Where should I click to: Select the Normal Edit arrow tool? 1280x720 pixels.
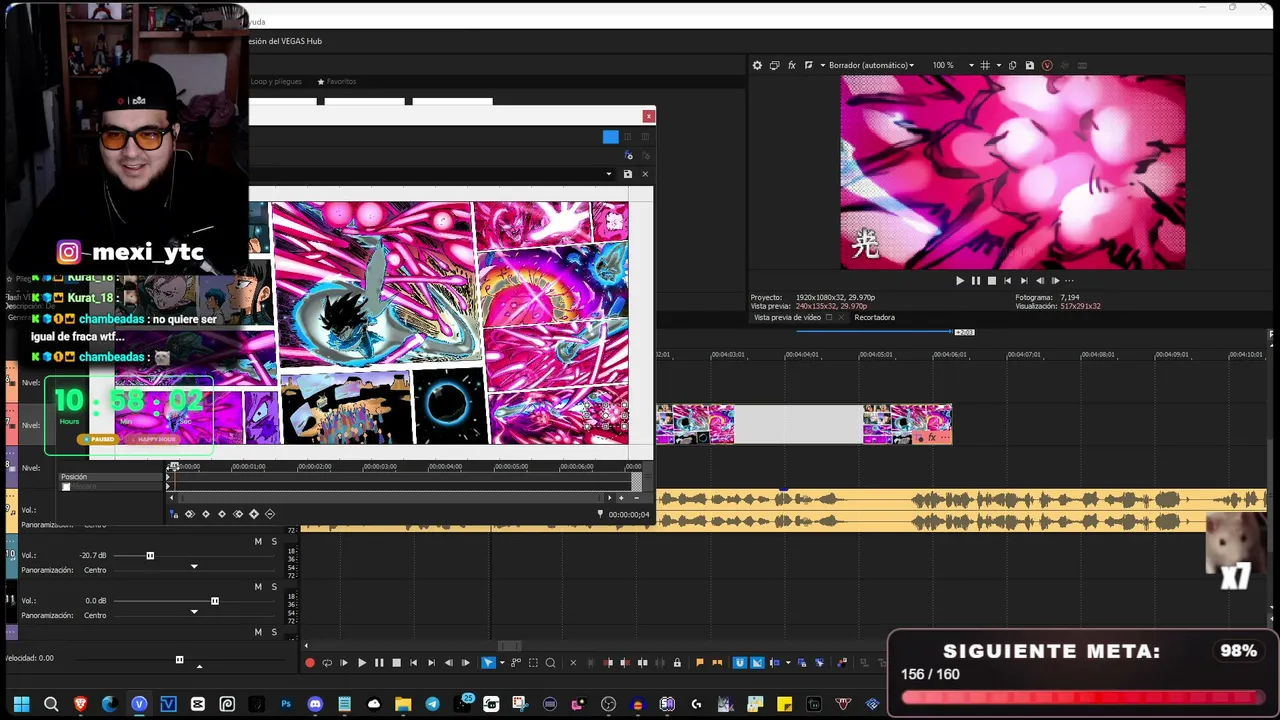click(488, 663)
